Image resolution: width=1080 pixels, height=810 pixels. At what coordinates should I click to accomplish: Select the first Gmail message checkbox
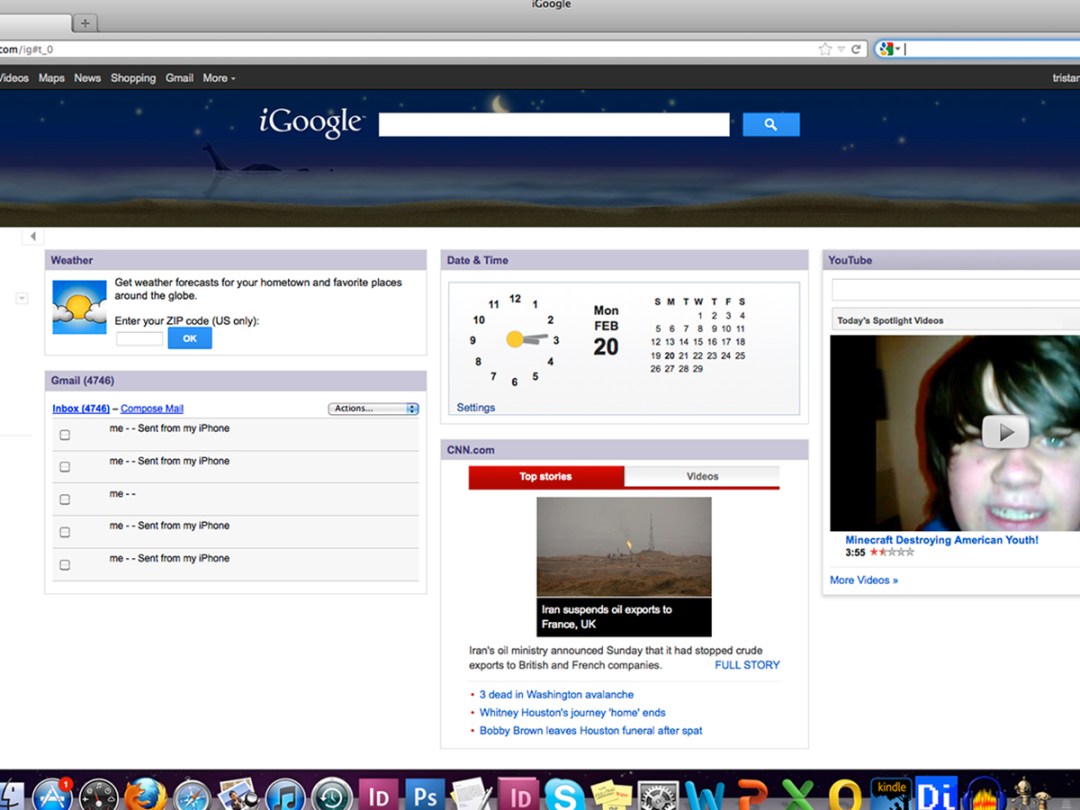pos(65,435)
